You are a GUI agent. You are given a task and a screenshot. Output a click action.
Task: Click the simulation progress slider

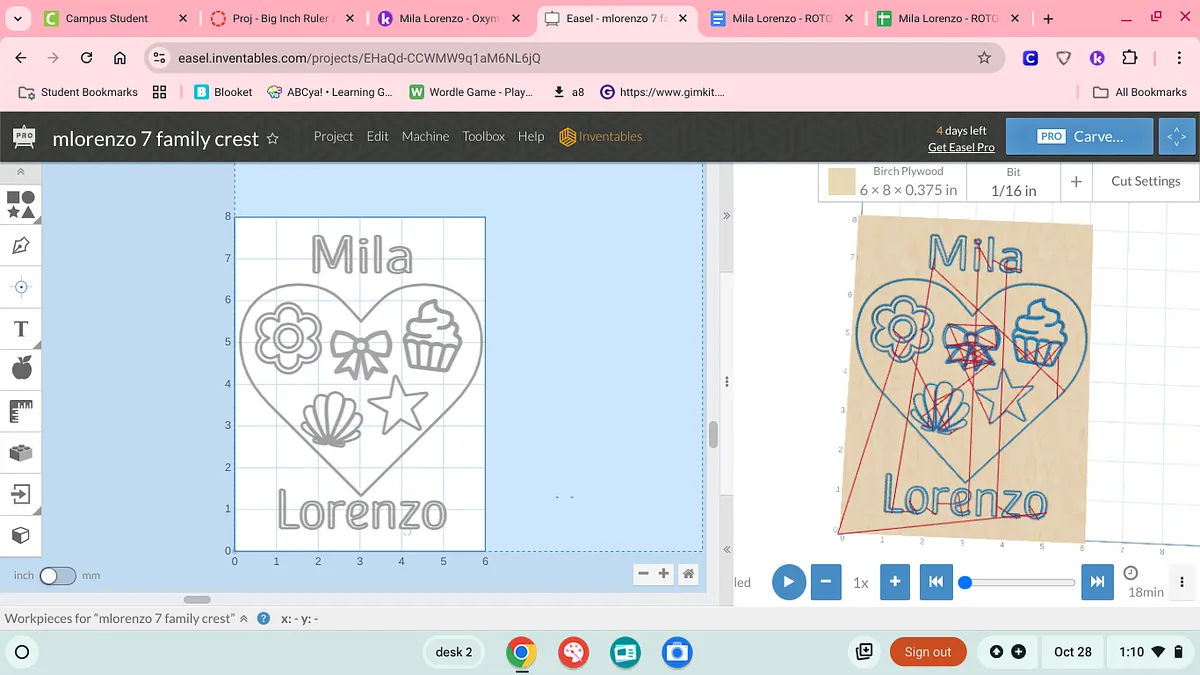[x=1019, y=582]
